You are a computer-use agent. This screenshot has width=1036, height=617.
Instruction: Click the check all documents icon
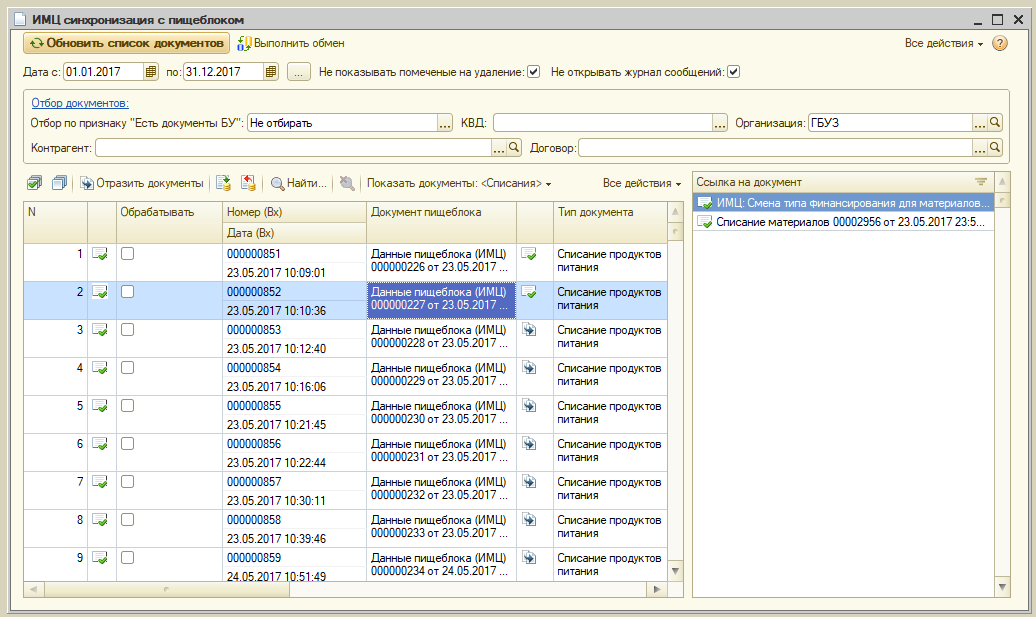(x=35, y=183)
